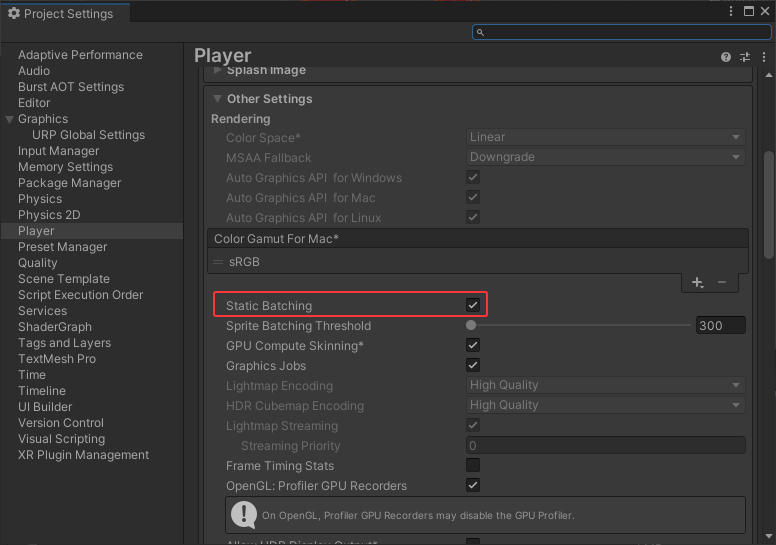Toggle the Graphics Jobs checkbox
This screenshot has width=776, height=545.
473,366
